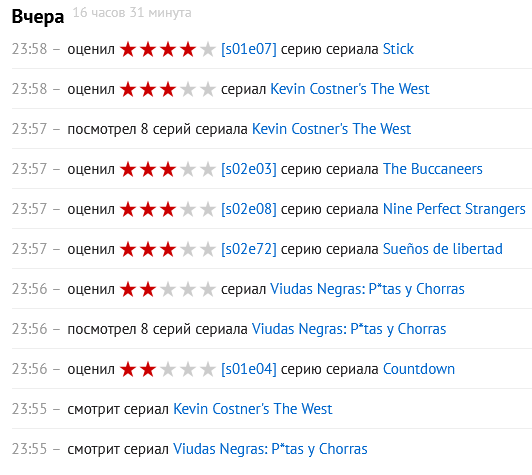Screen dimensions: 532x475
Task: Open the Stick series link
Action: pyautogui.click(x=398, y=49)
